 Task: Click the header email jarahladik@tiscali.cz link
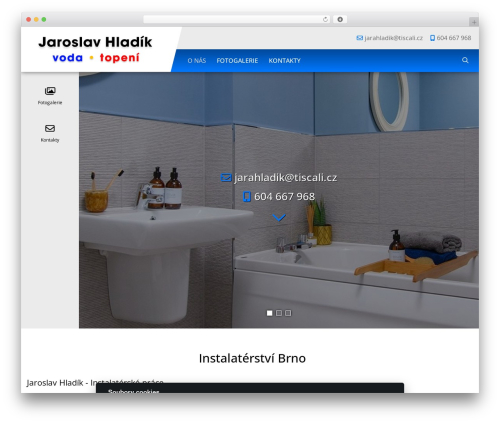(x=394, y=38)
